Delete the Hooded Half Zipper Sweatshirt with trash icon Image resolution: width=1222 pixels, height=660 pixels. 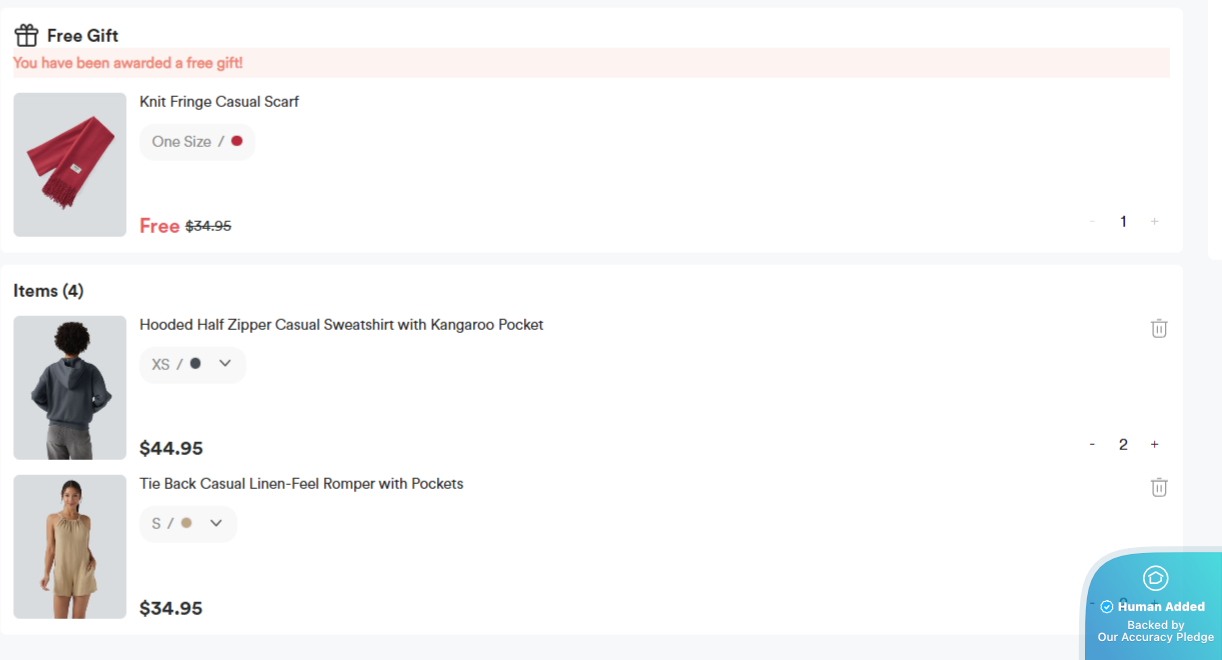(1159, 328)
